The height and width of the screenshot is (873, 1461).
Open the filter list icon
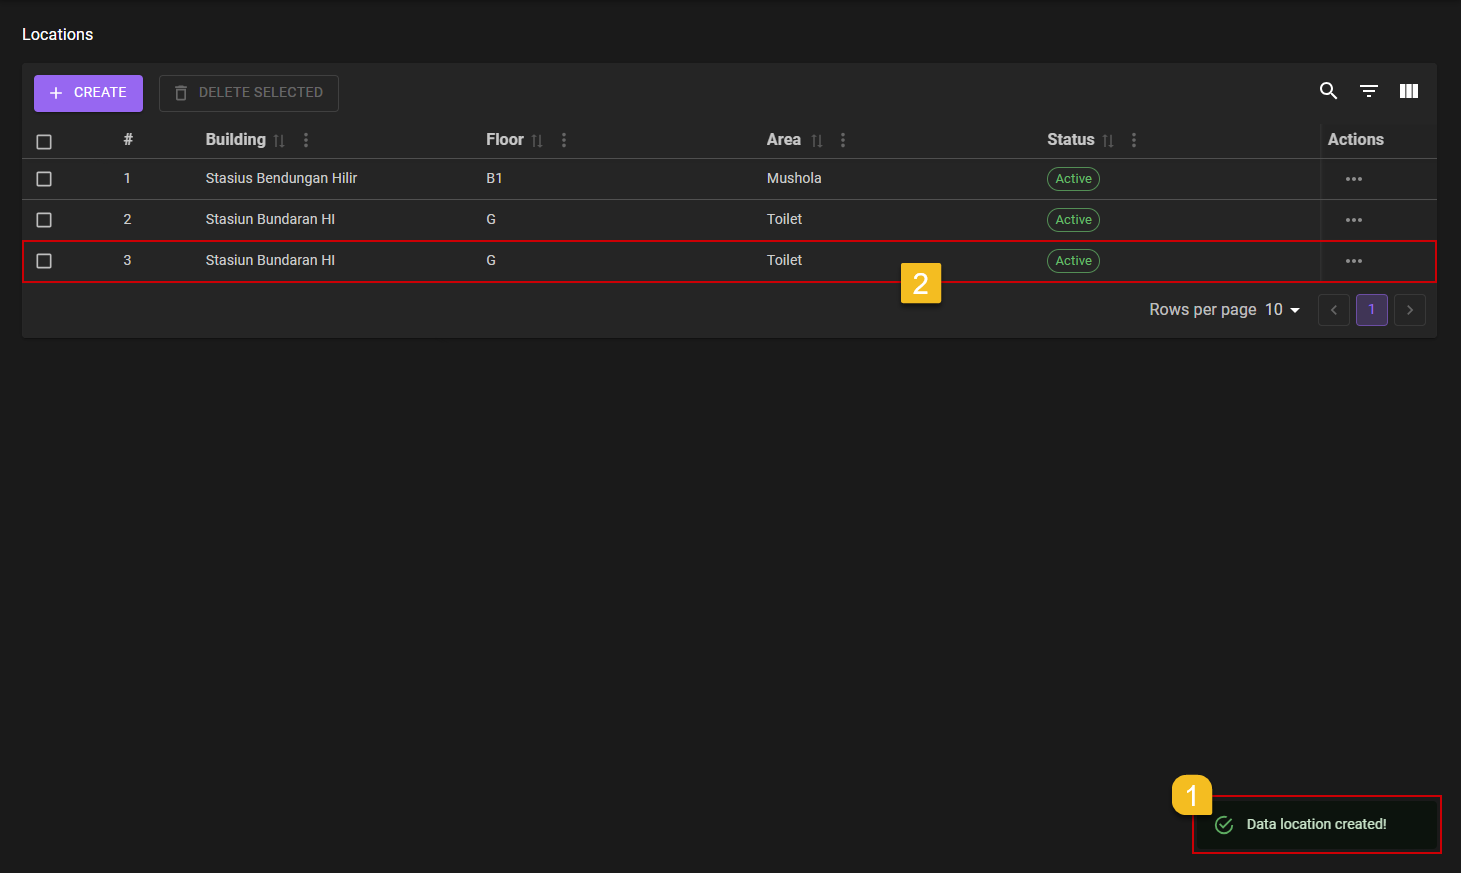pyautogui.click(x=1369, y=91)
